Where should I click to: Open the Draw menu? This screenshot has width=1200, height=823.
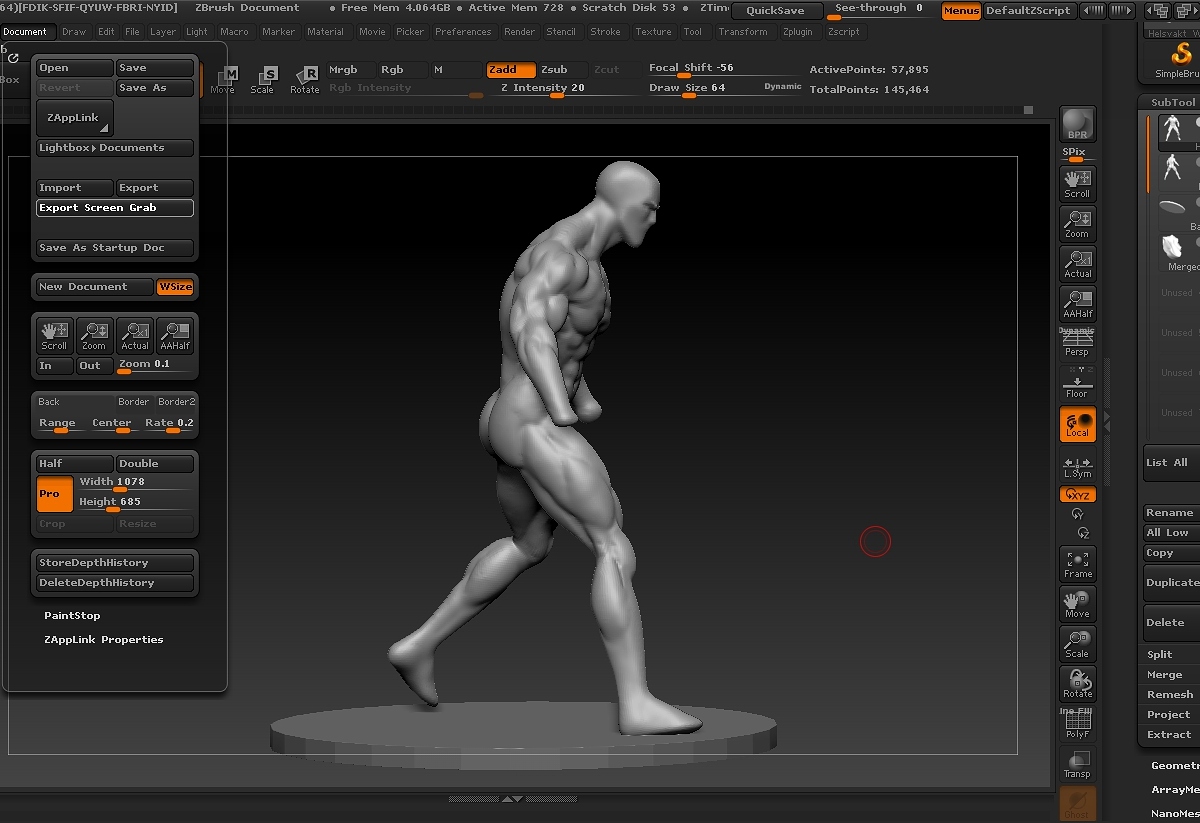(74, 32)
